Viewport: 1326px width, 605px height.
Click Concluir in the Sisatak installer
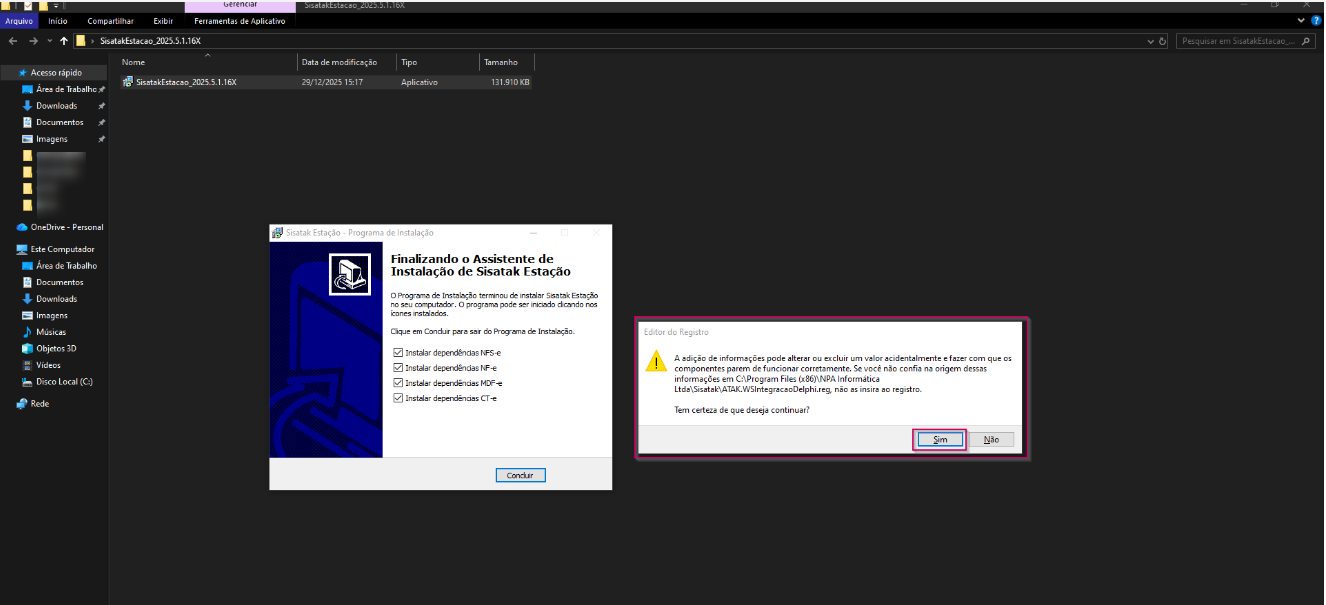click(520, 475)
